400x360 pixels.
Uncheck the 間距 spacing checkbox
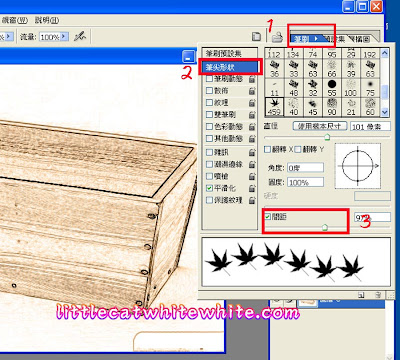pos(267,217)
